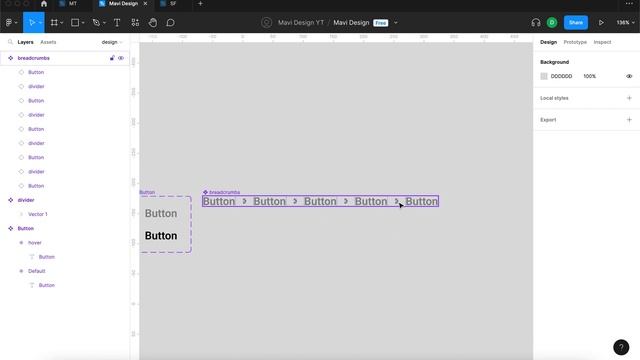Select the Default variant layer
The width and height of the screenshot is (640, 360).
pyautogui.click(x=65, y=271)
